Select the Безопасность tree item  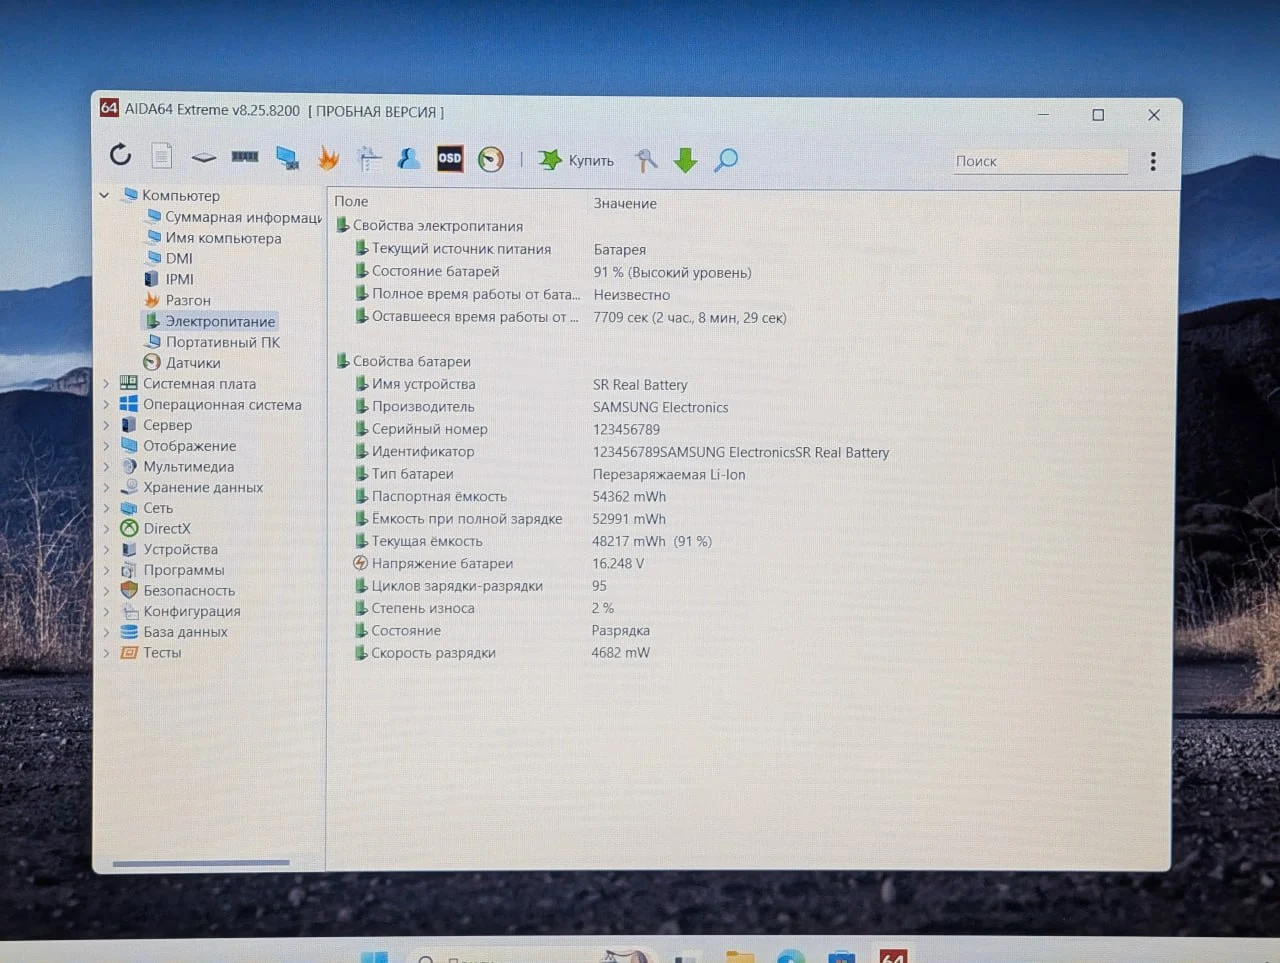click(x=178, y=590)
